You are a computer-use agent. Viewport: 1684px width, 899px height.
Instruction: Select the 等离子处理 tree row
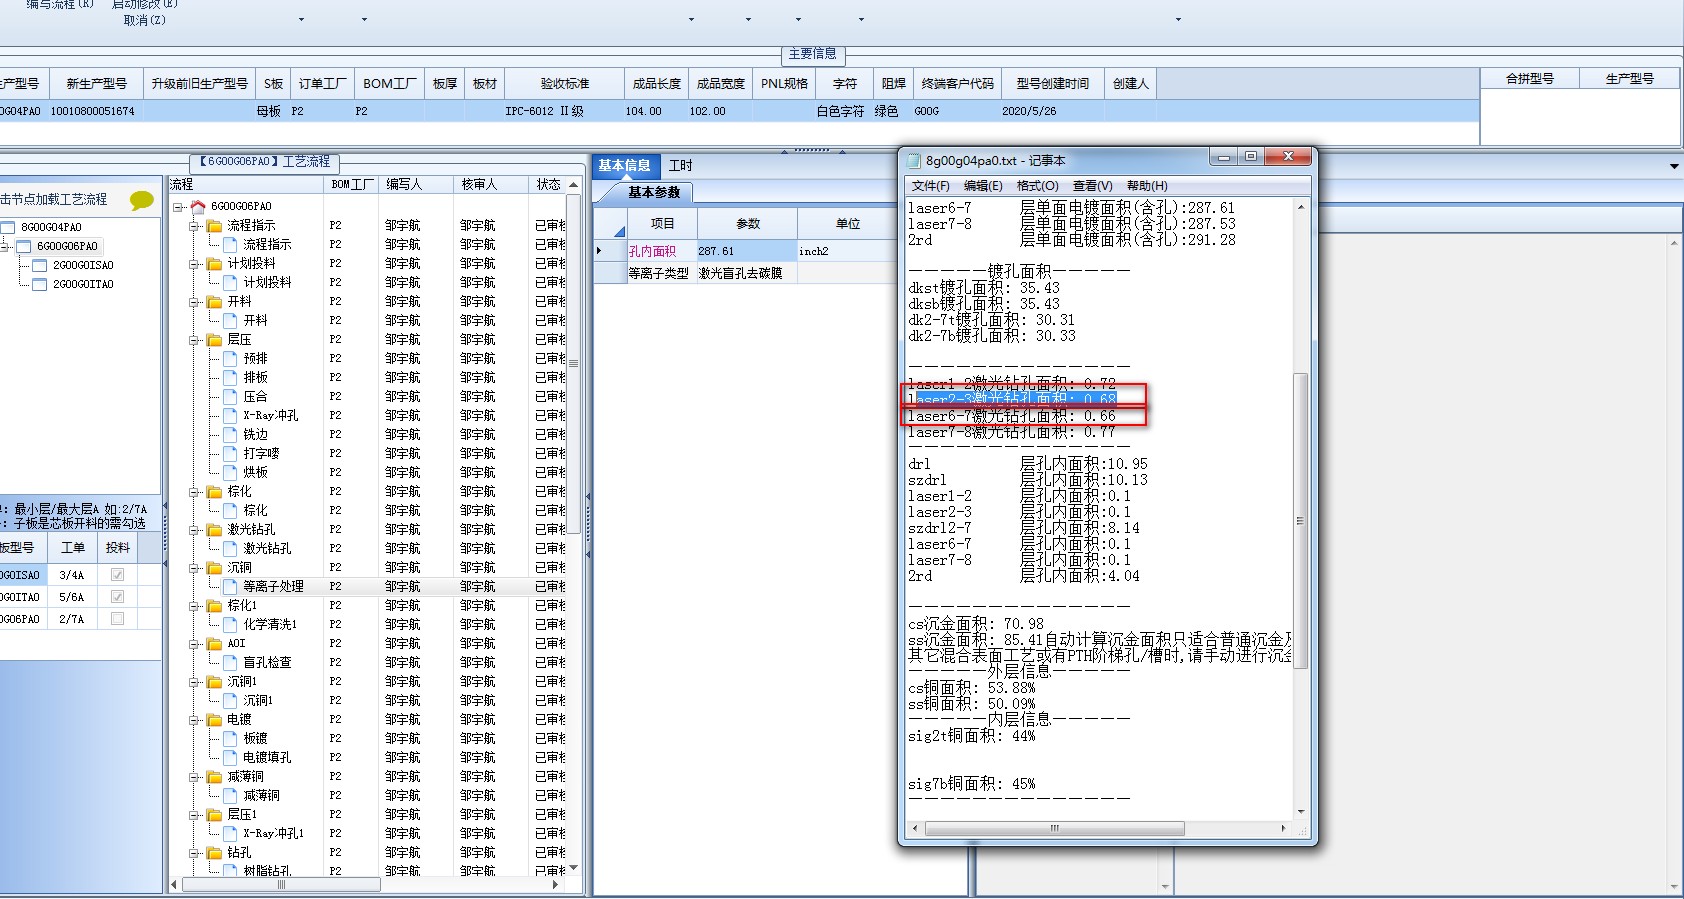point(273,587)
